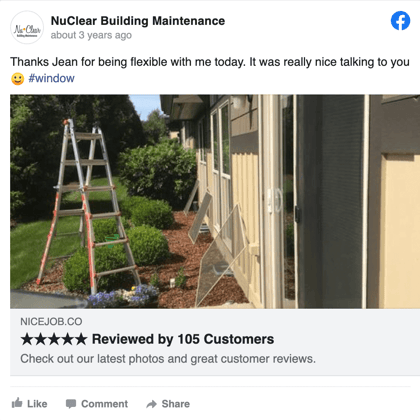
Task: Click the smiley face emoji
Action: coord(17,79)
